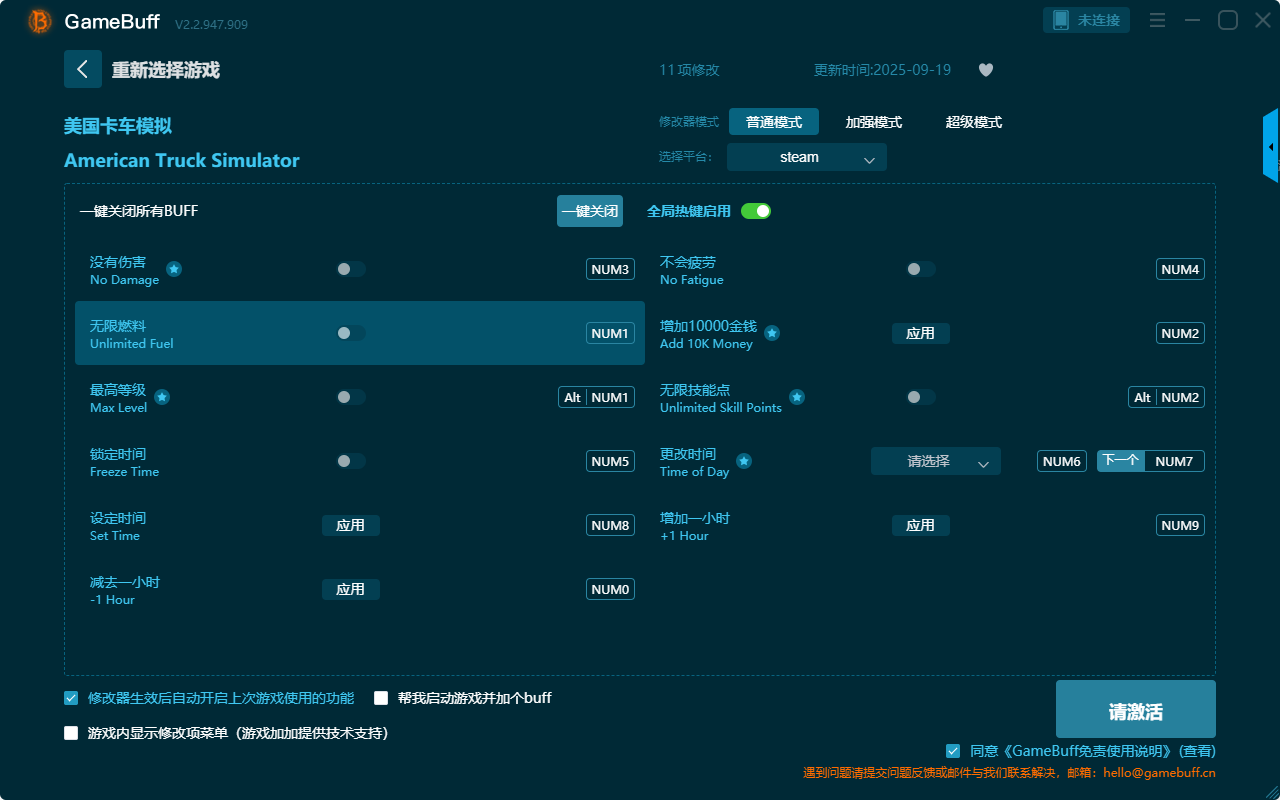Click the 请激活 activate button

tap(1136, 709)
